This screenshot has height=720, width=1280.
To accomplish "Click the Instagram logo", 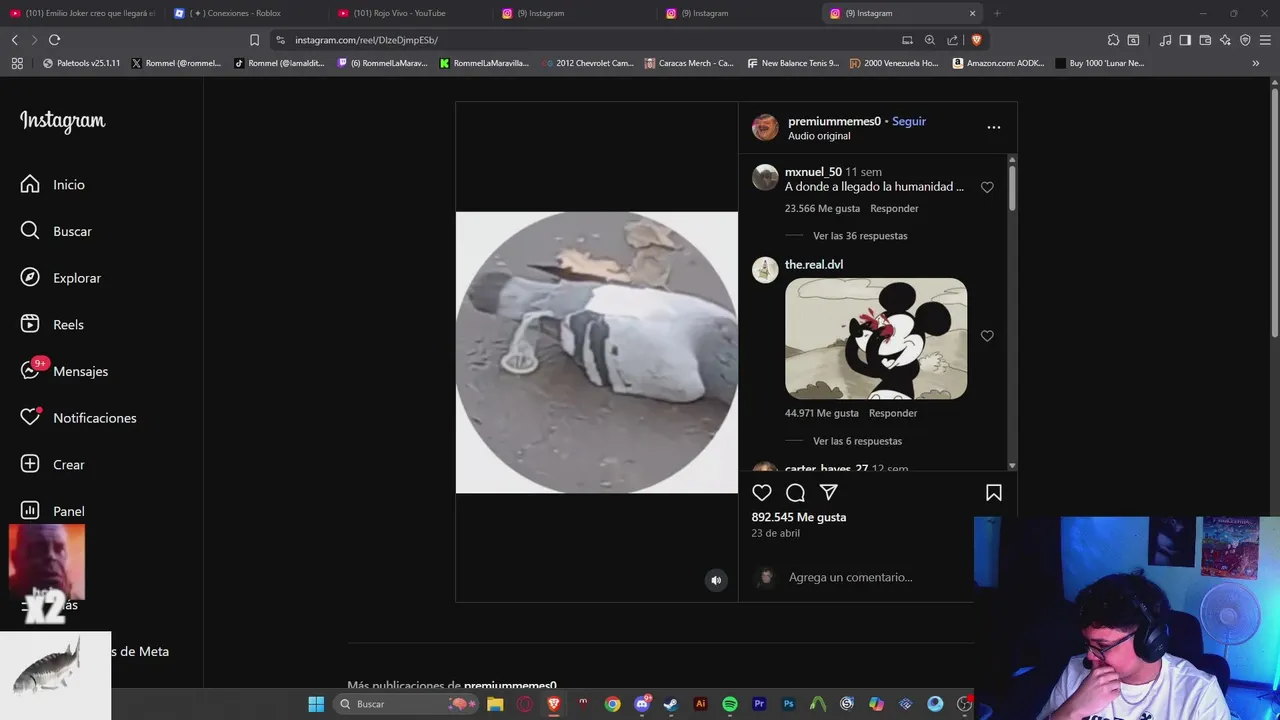I will [x=62, y=121].
